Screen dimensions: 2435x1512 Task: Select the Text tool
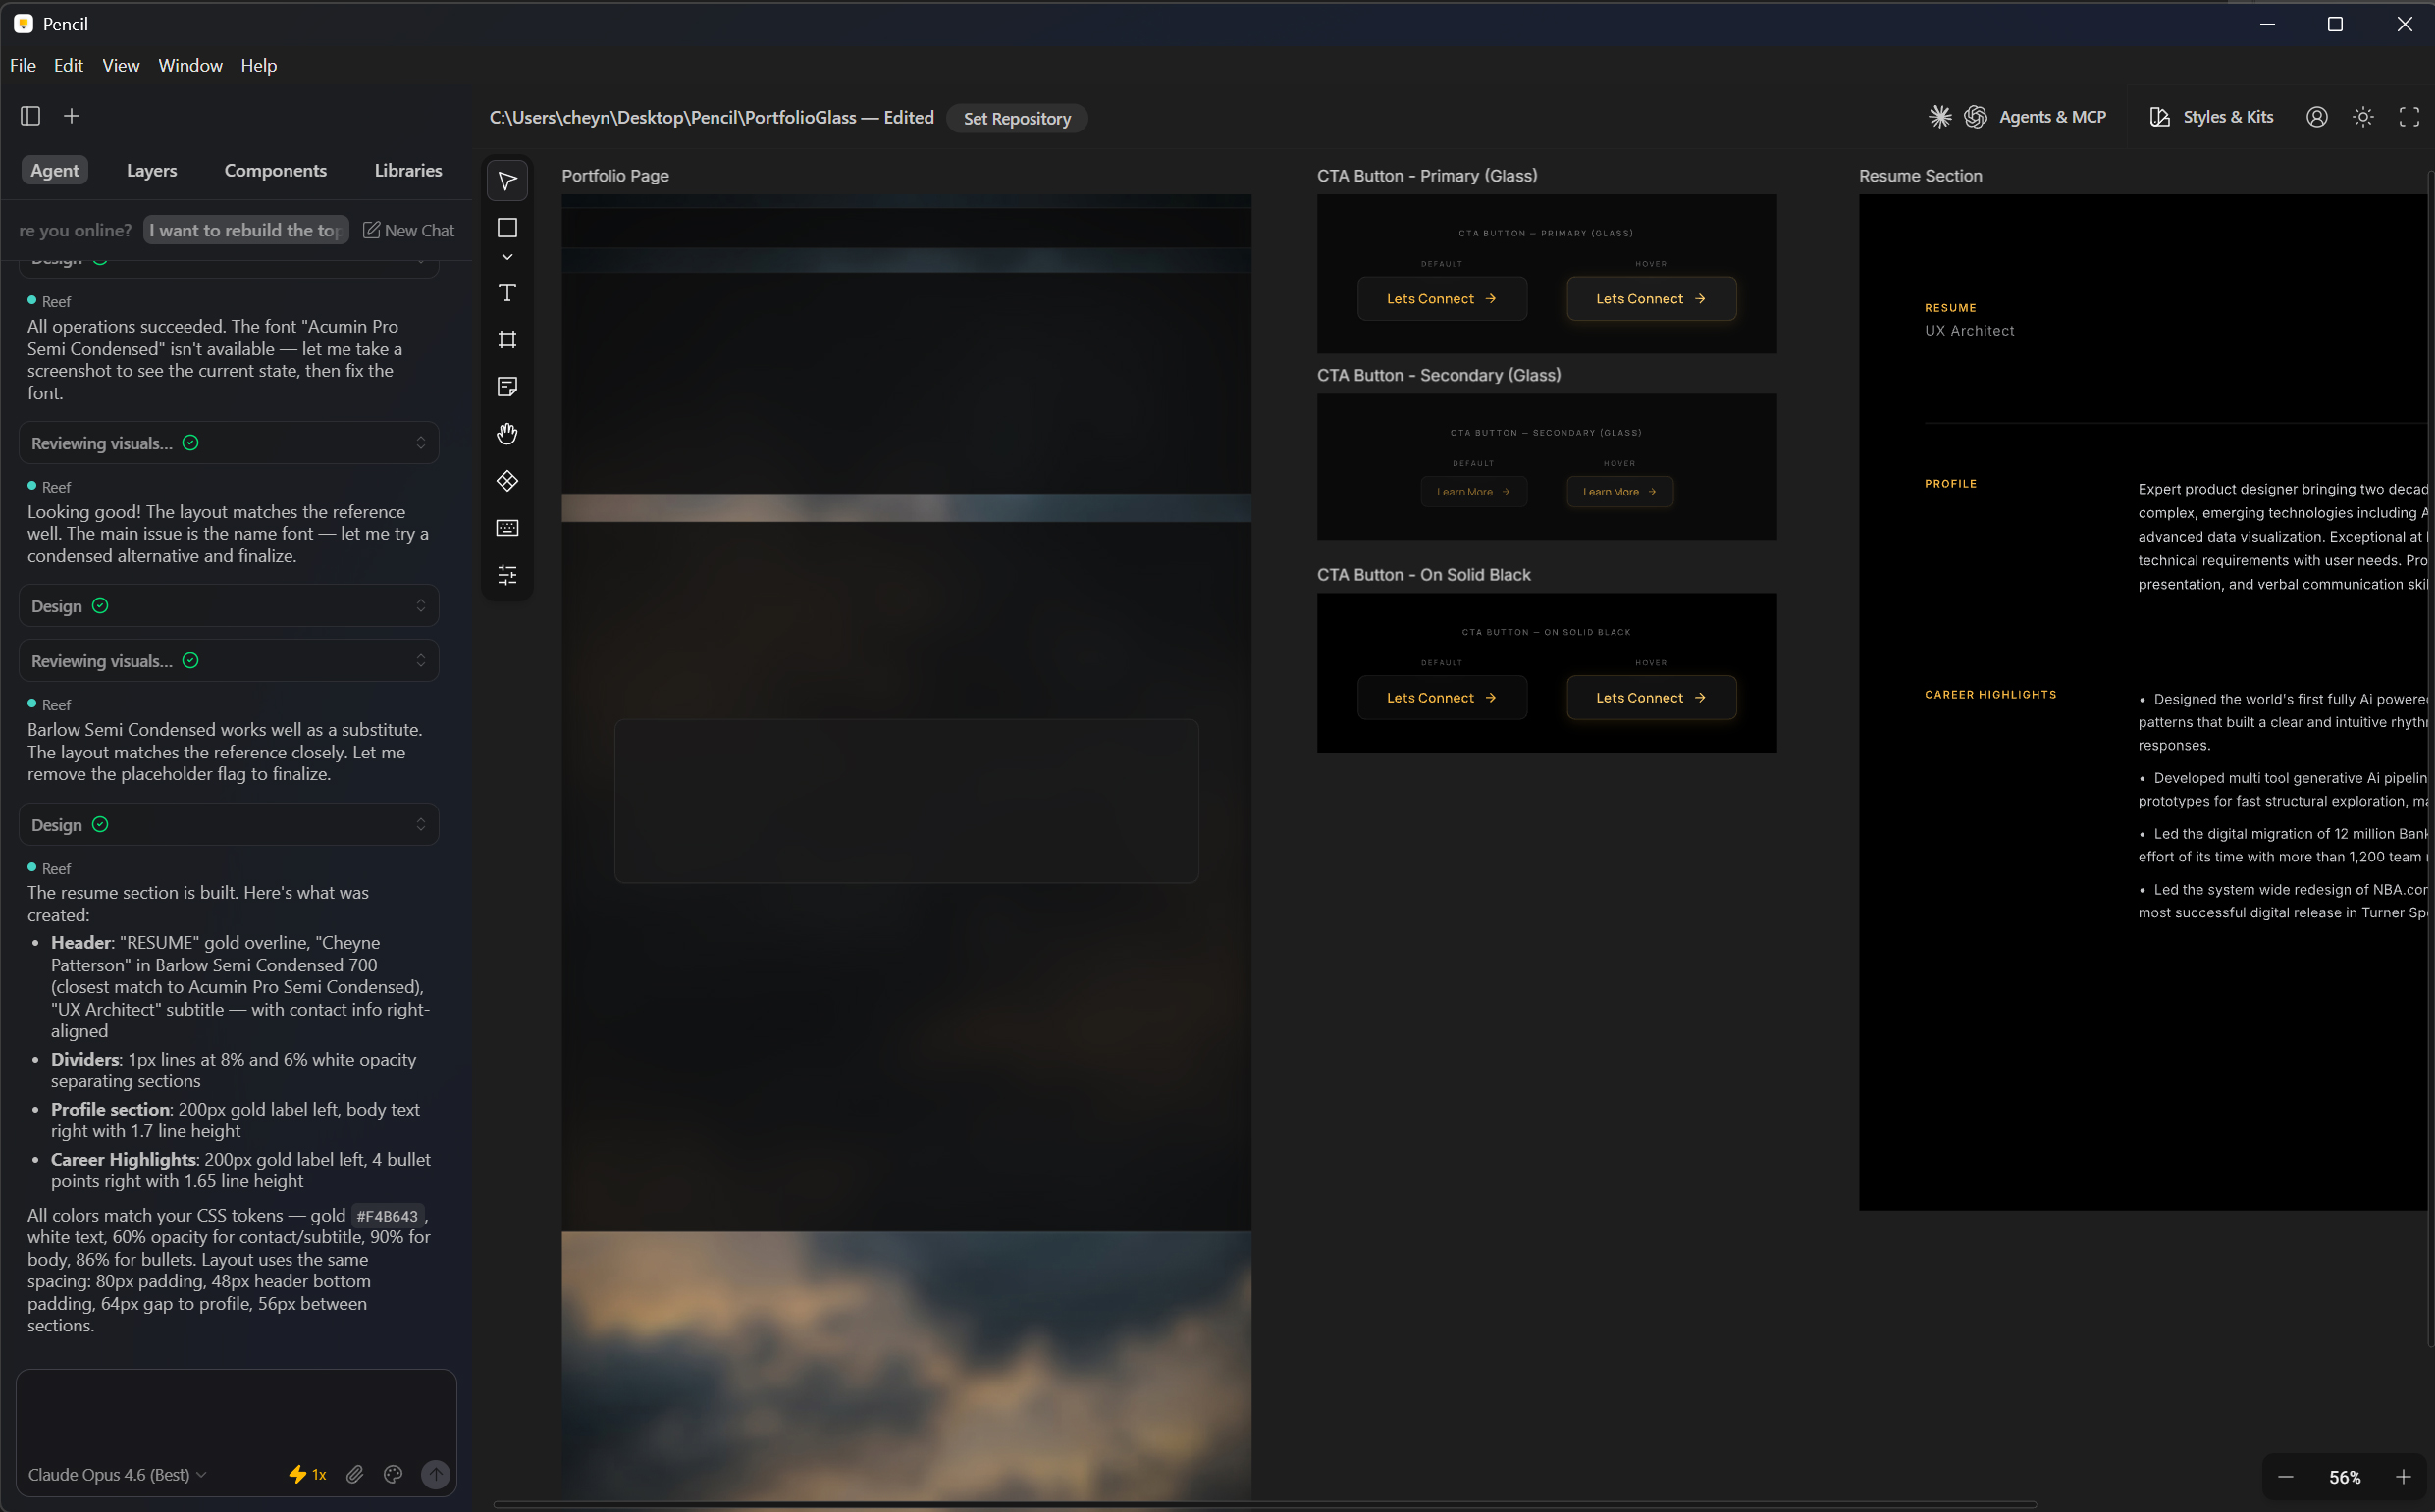[507, 293]
